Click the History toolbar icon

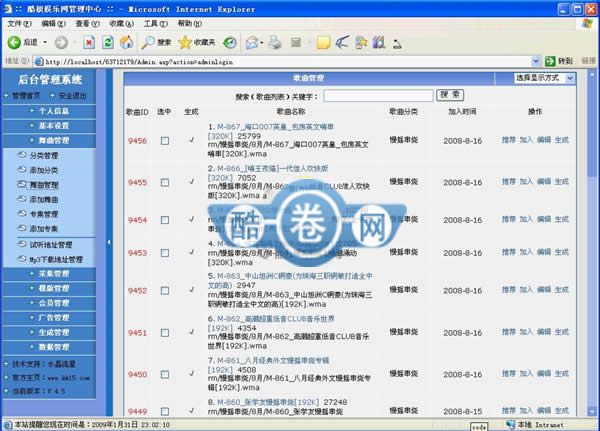(x=230, y=42)
